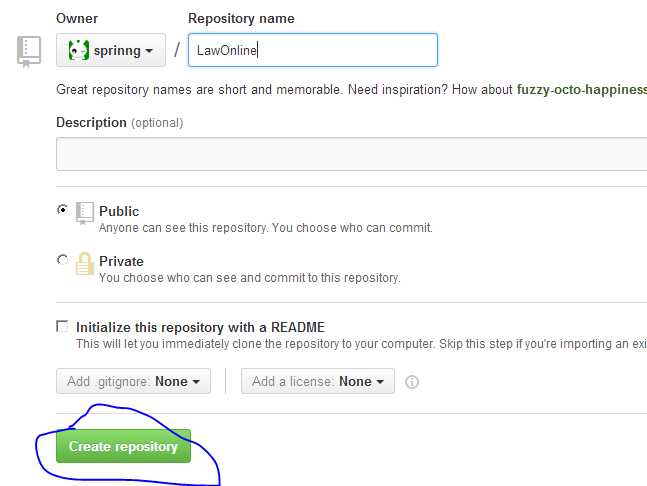Click into the Description input box
Image resolution: width=647 pixels, height=486 pixels.
(x=350, y=155)
